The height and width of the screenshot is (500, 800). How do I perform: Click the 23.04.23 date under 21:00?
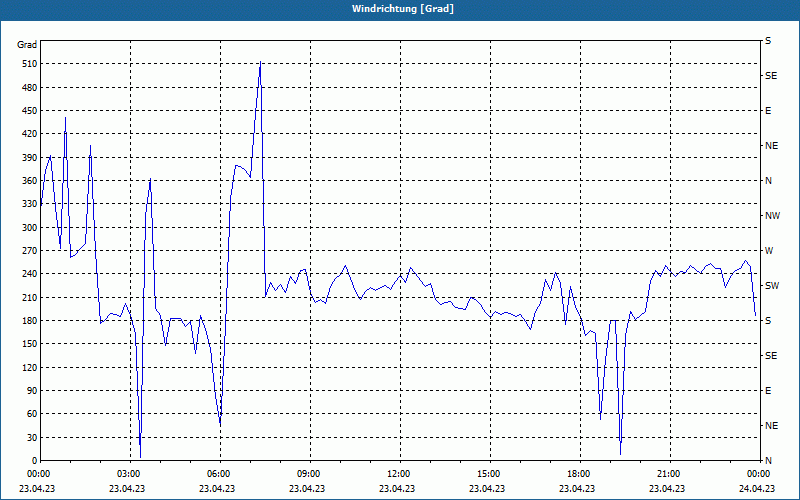pyautogui.click(x=667, y=488)
